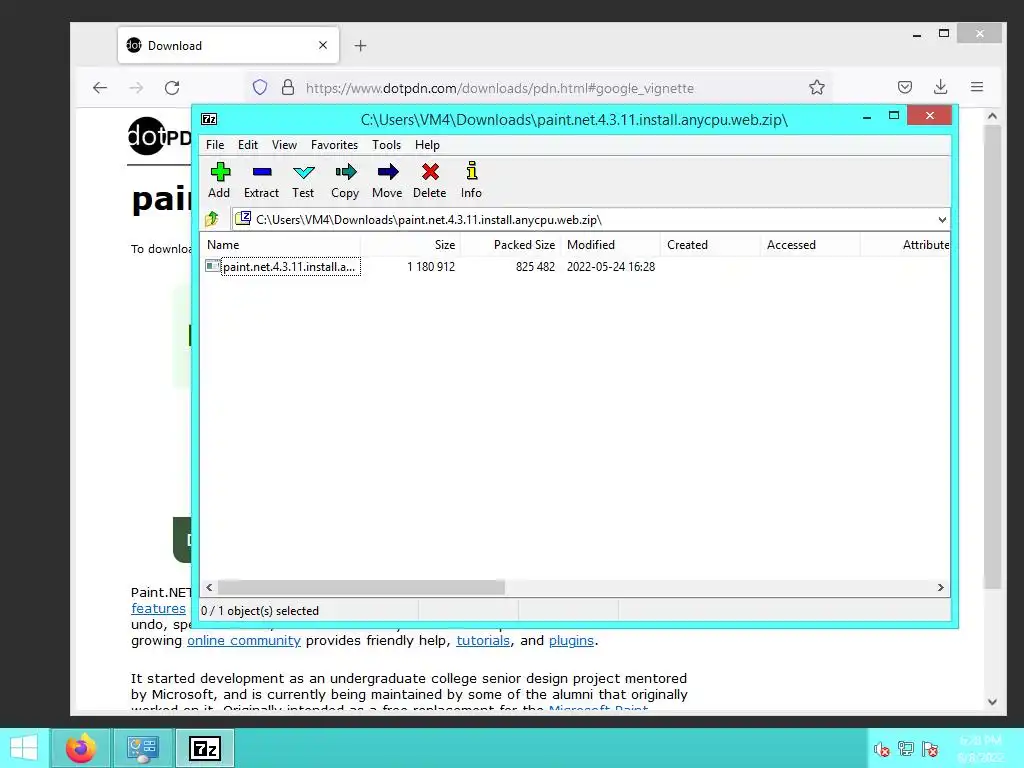Click the Add button in 7-Zip toolbar
This screenshot has width=1024, height=768.
(219, 180)
